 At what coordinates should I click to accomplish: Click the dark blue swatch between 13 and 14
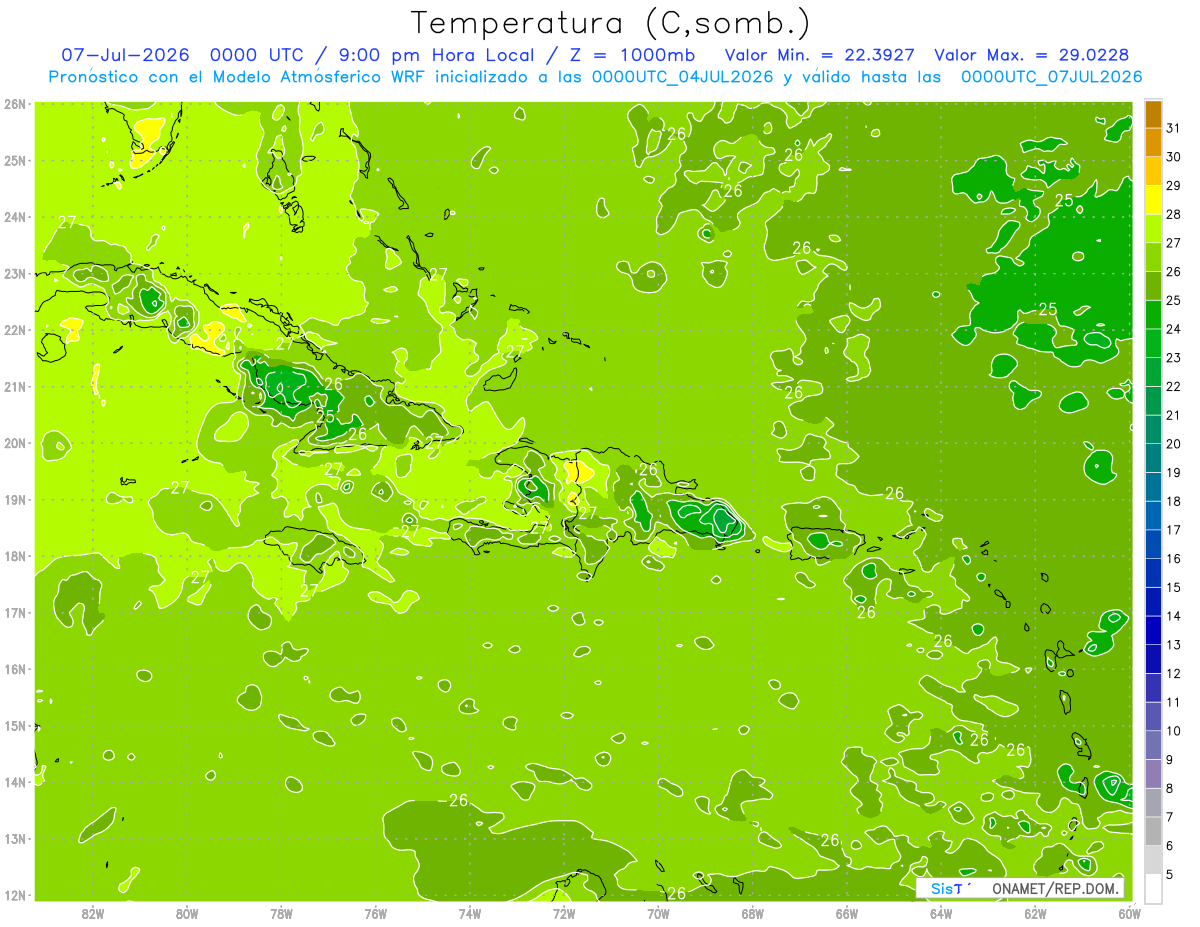click(1153, 630)
